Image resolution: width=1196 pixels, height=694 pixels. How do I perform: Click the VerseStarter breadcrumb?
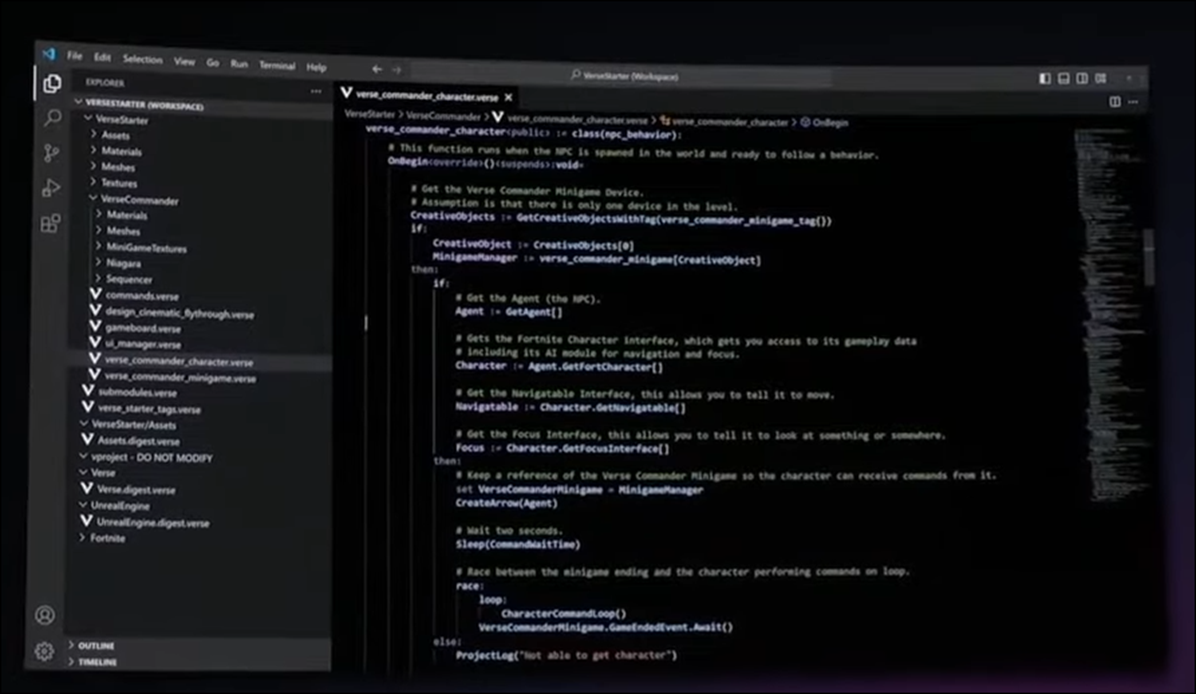[x=370, y=114]
